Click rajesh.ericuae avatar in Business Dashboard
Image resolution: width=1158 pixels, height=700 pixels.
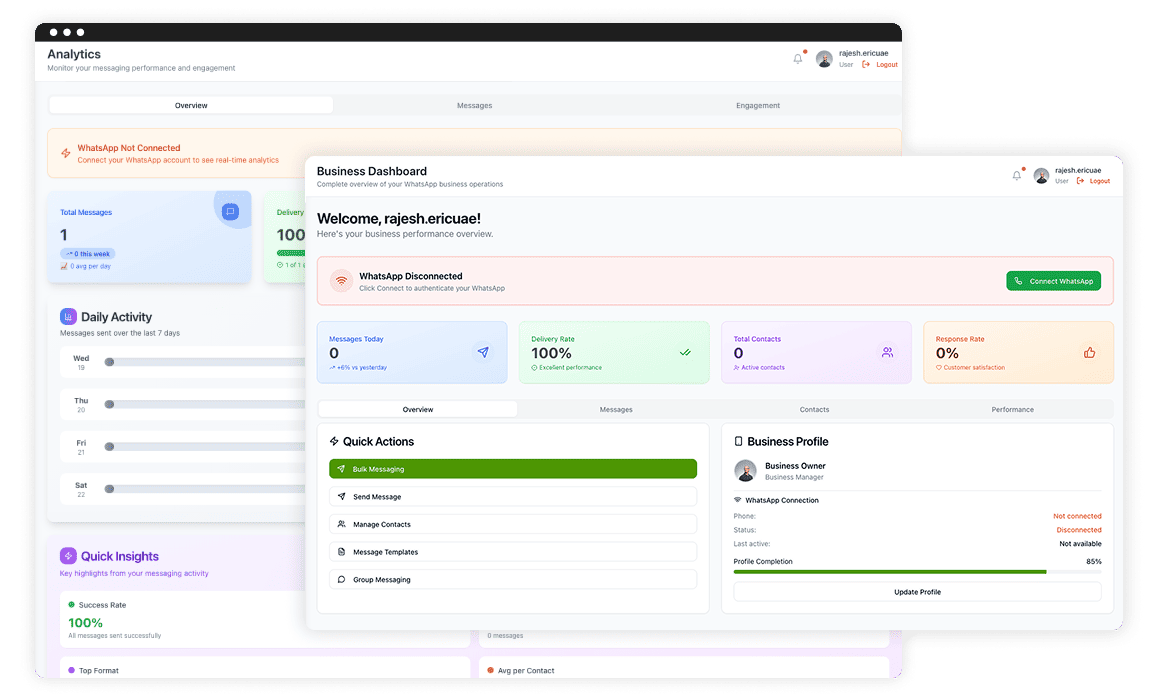1041,176
